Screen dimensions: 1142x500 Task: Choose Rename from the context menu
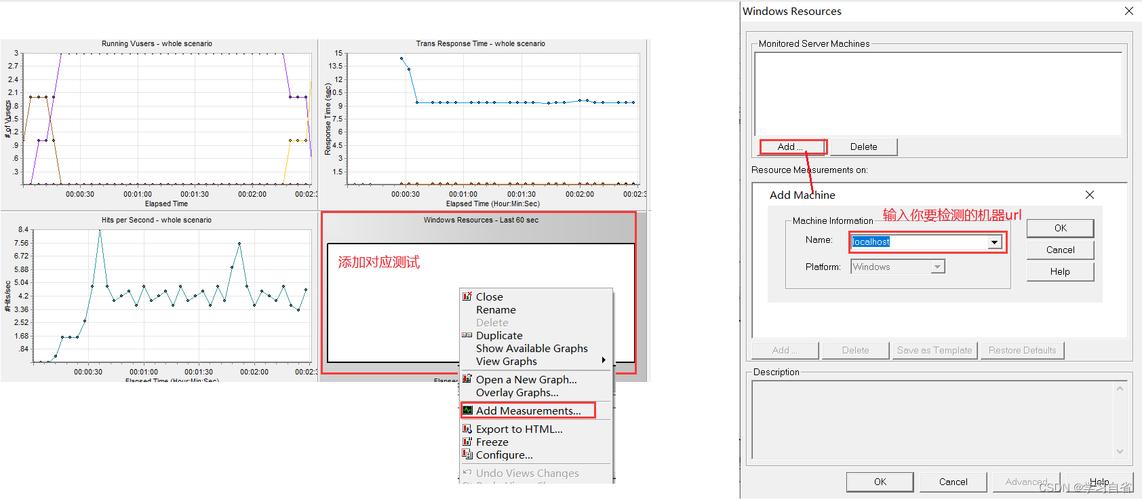point(496,310)
